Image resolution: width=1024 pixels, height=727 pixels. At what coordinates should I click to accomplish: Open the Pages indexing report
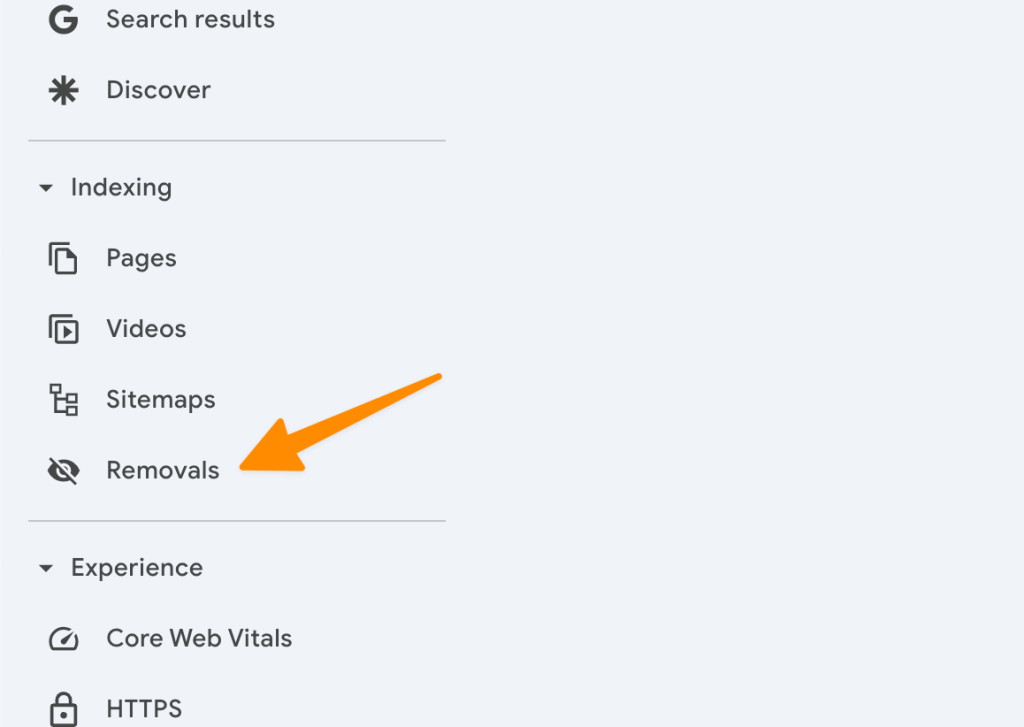pos(141,258)
